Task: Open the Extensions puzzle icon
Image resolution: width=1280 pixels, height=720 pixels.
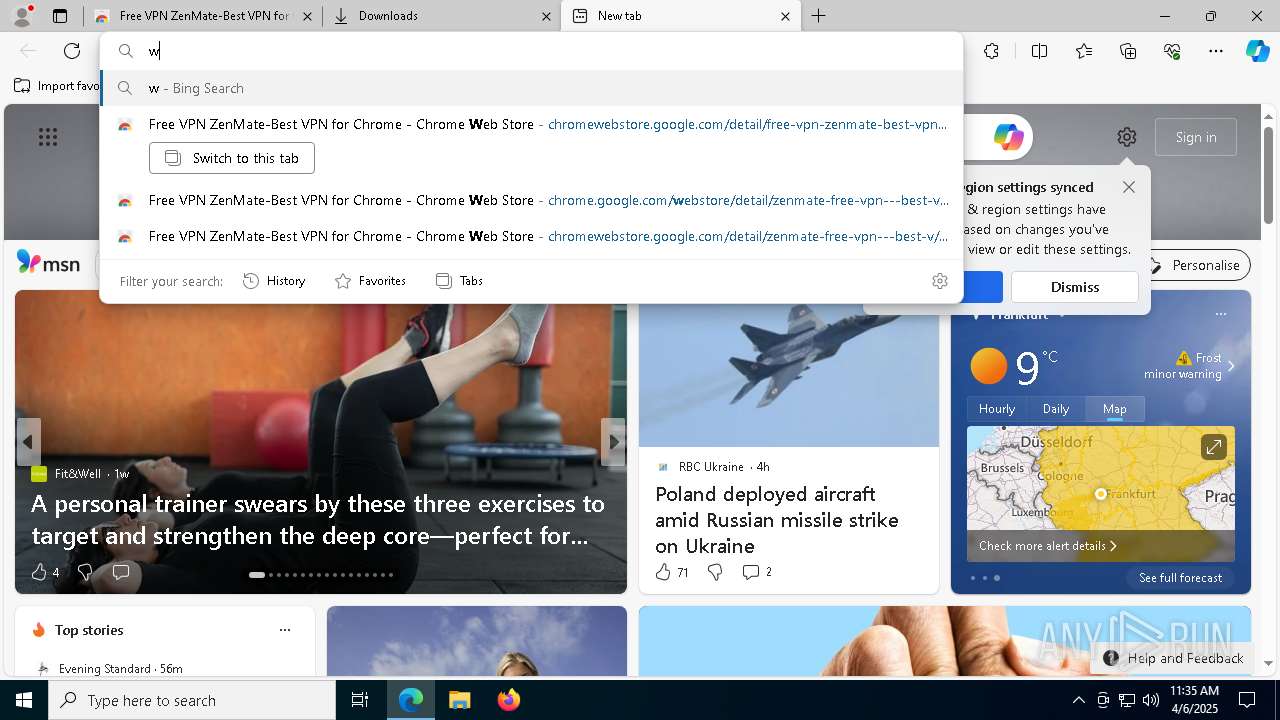Action: (991, 51)
